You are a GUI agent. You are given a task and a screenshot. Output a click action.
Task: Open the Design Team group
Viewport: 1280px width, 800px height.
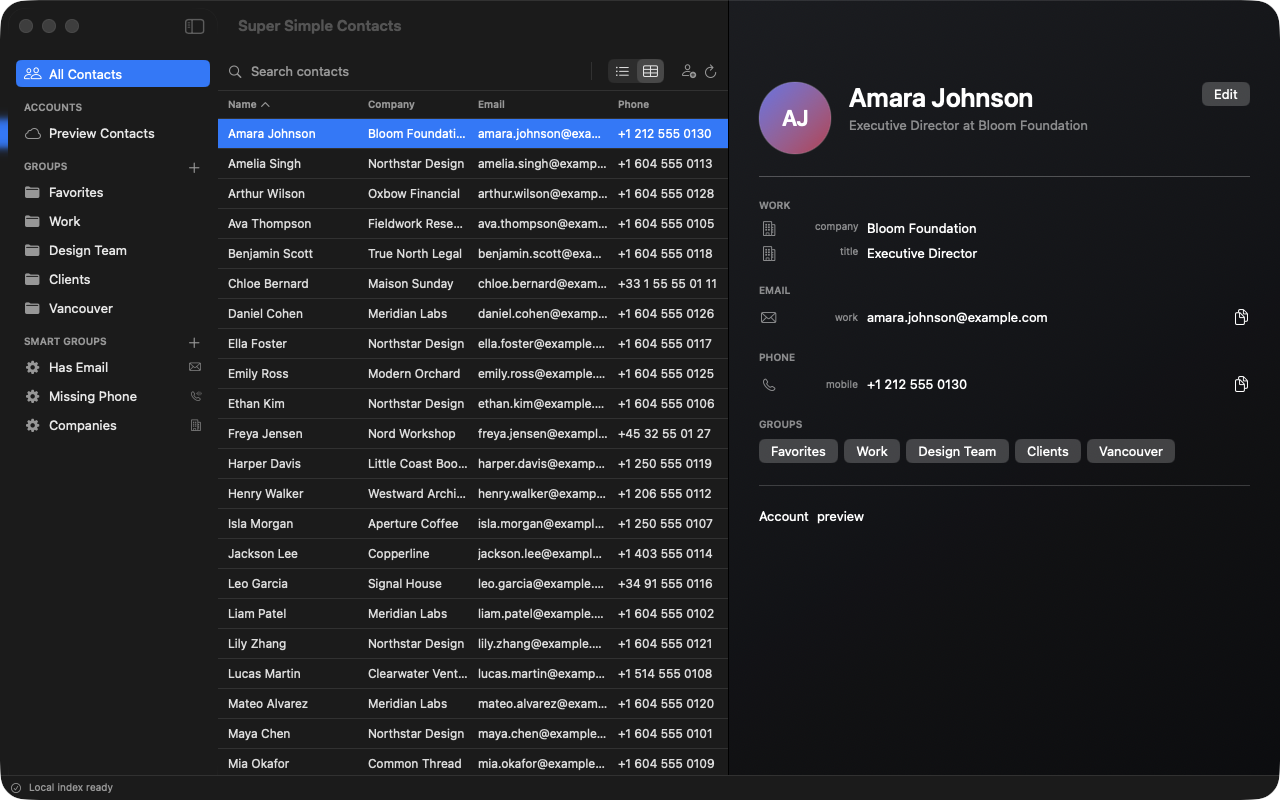point(113,250)
